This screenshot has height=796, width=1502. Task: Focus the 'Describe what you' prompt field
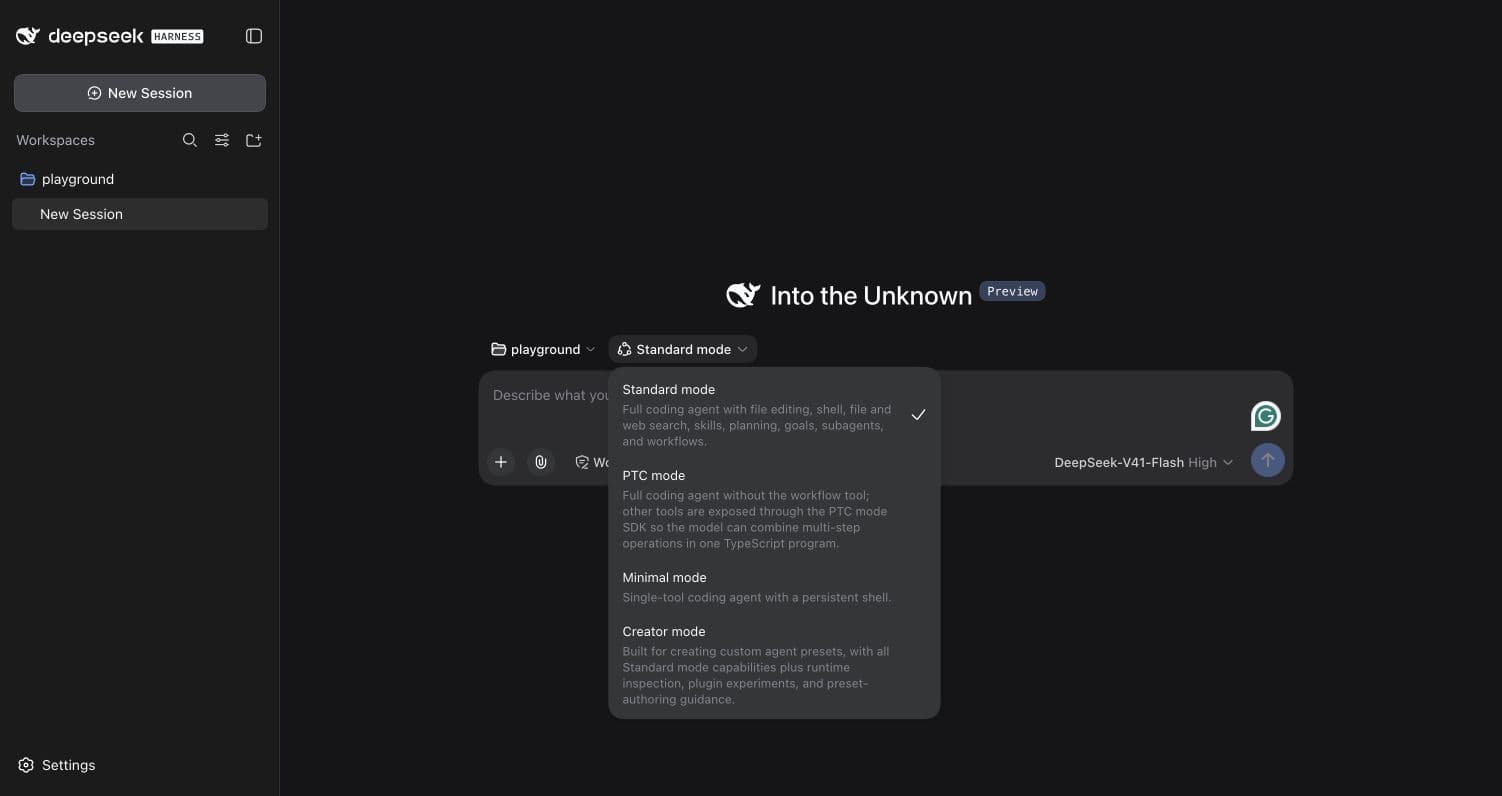(x=550, y=395)
